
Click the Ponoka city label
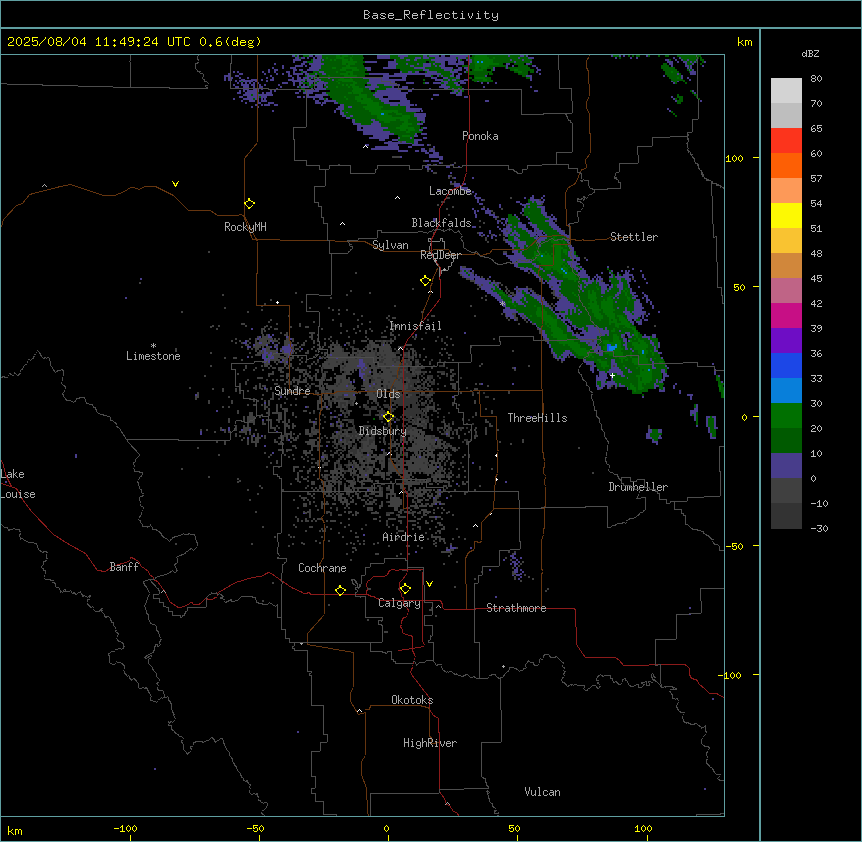[x=480, y=136]
